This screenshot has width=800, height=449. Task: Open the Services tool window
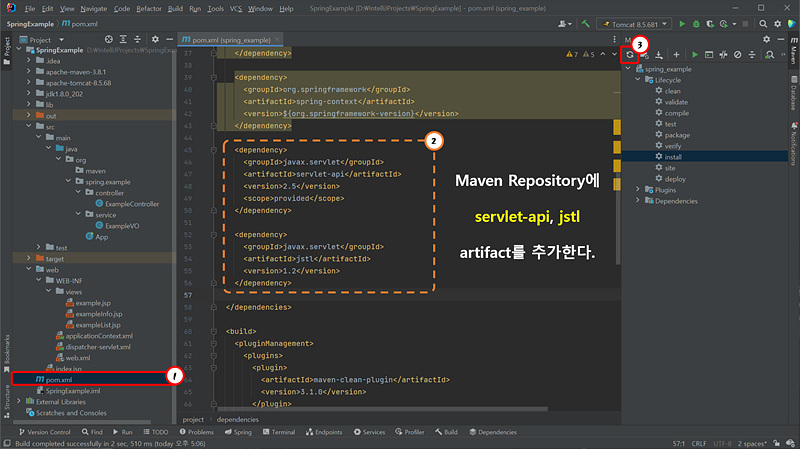tap(369, 432)
